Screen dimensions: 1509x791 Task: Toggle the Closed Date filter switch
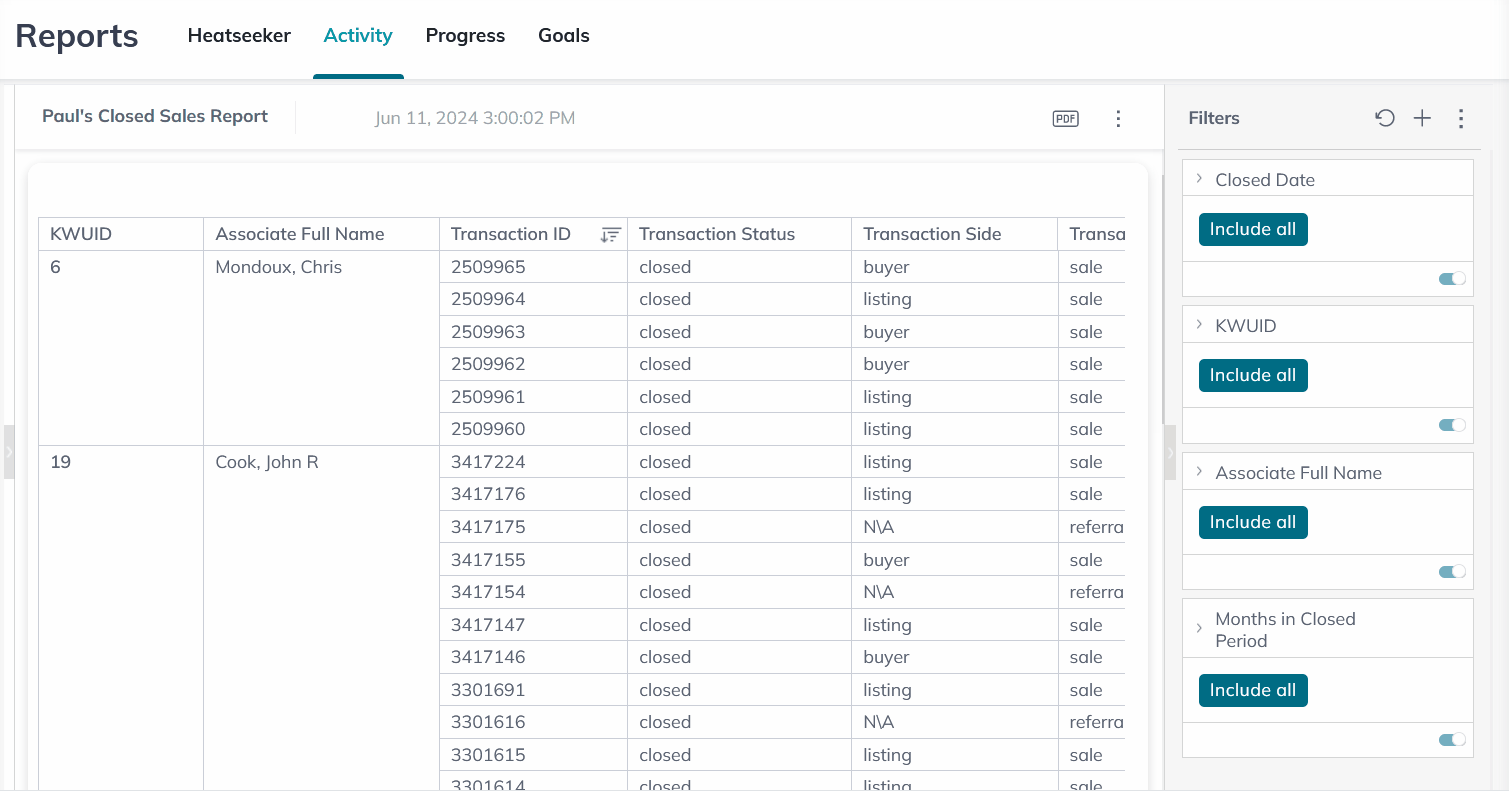click(1452, 279)
